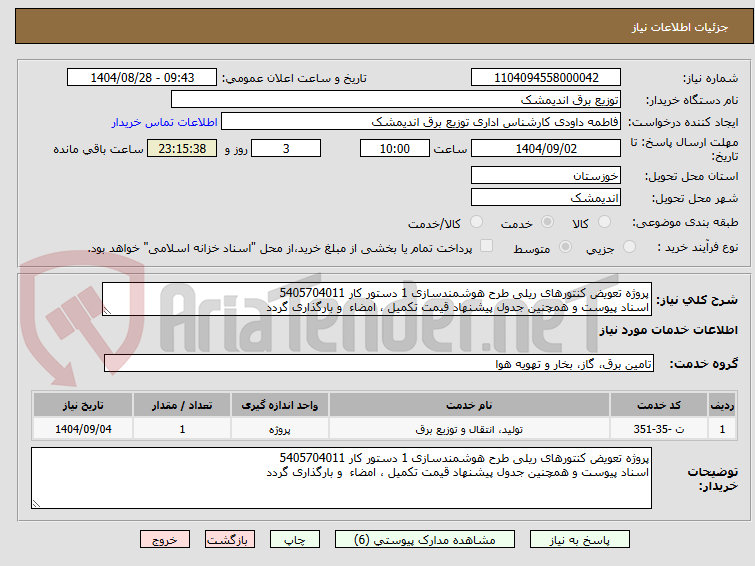
Task: Click the تاریخ نیاز column header
Action: [83, 405]
